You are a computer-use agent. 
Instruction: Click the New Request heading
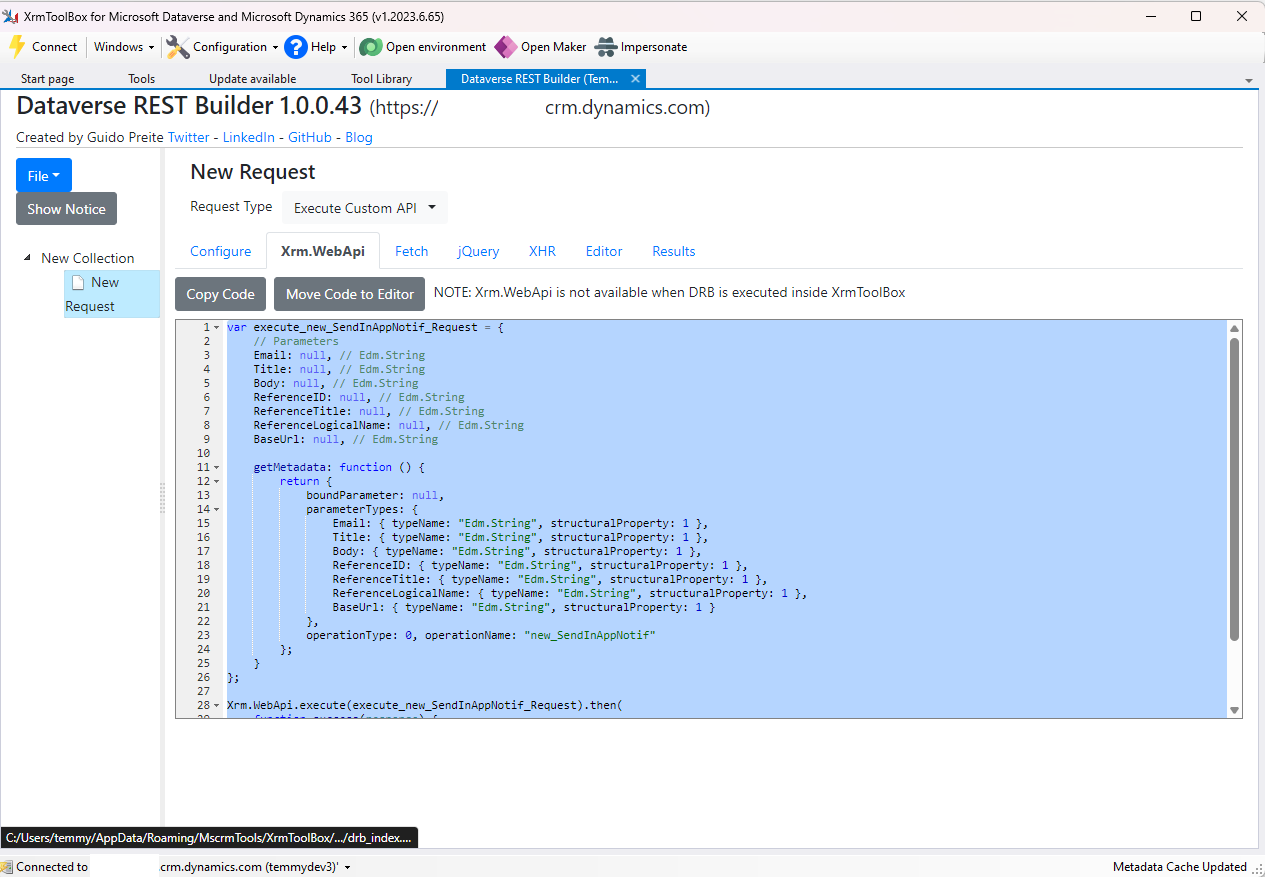[x=253, y=172]
